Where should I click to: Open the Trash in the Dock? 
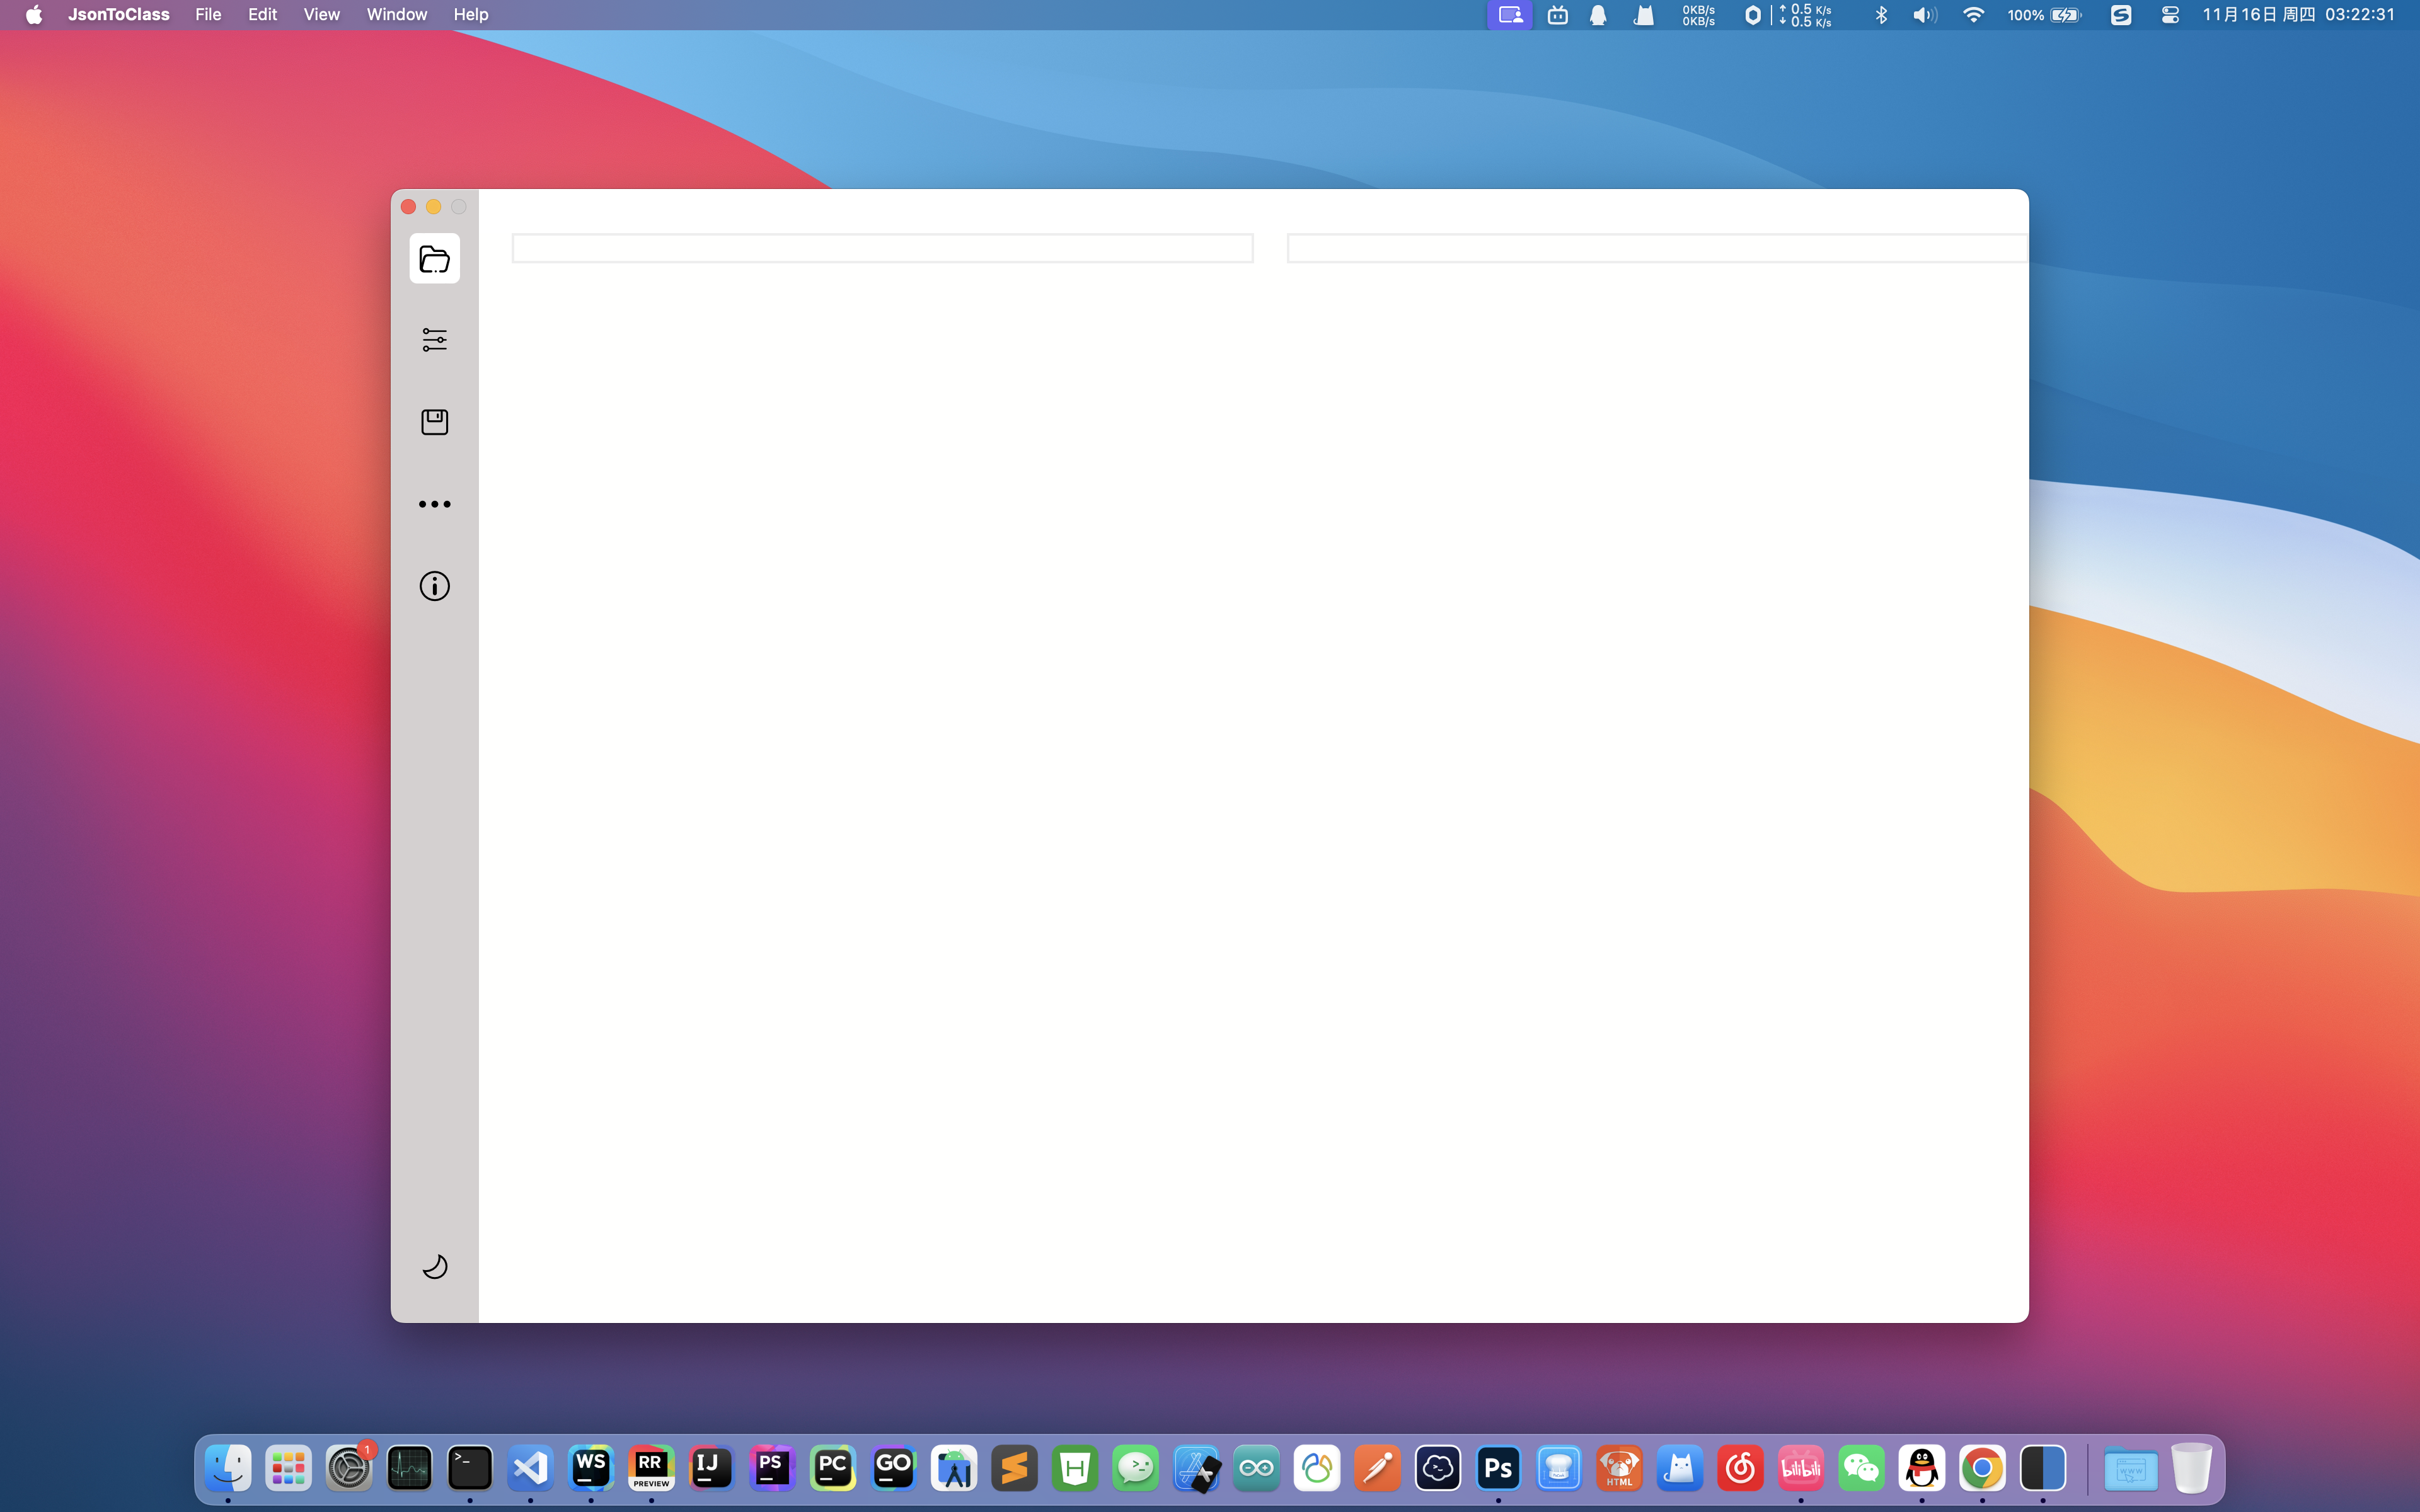click(x=2192, y=1468)
